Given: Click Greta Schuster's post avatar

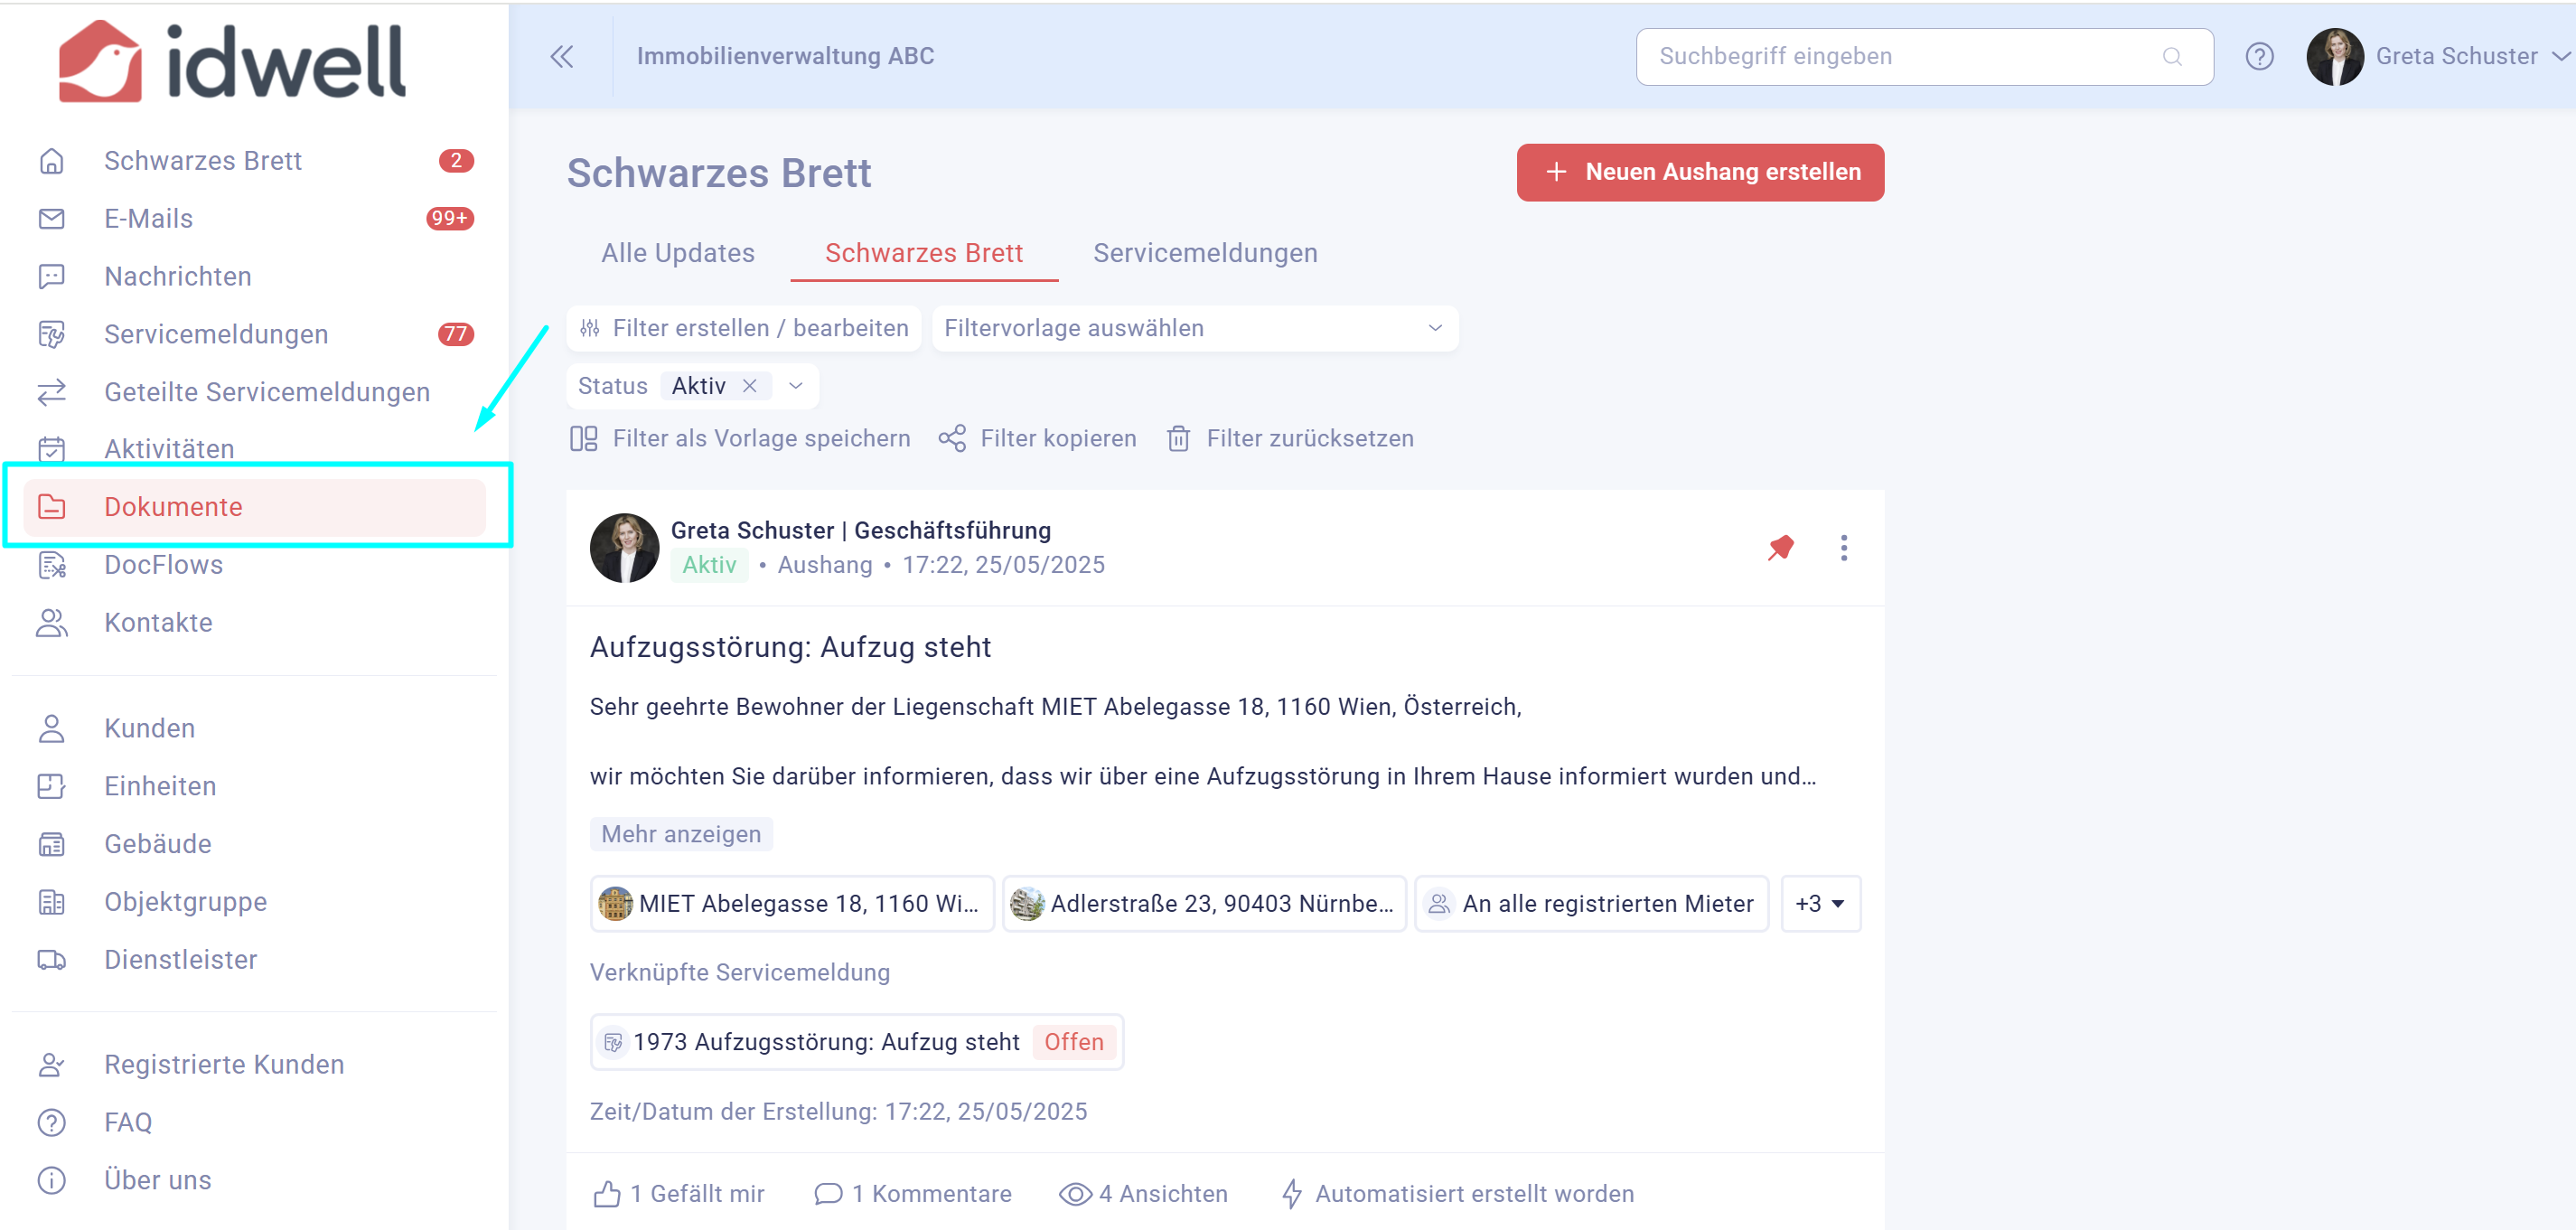Looking at the screenshot, I should (x=624, y=547).
